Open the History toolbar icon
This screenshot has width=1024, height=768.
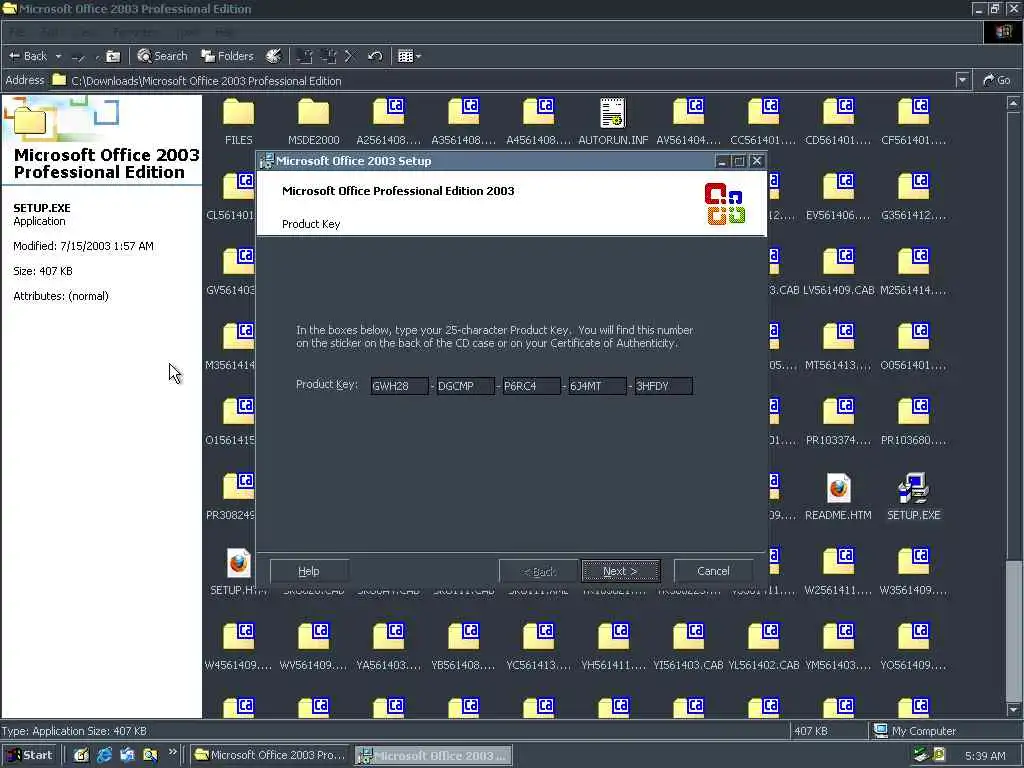274,56
